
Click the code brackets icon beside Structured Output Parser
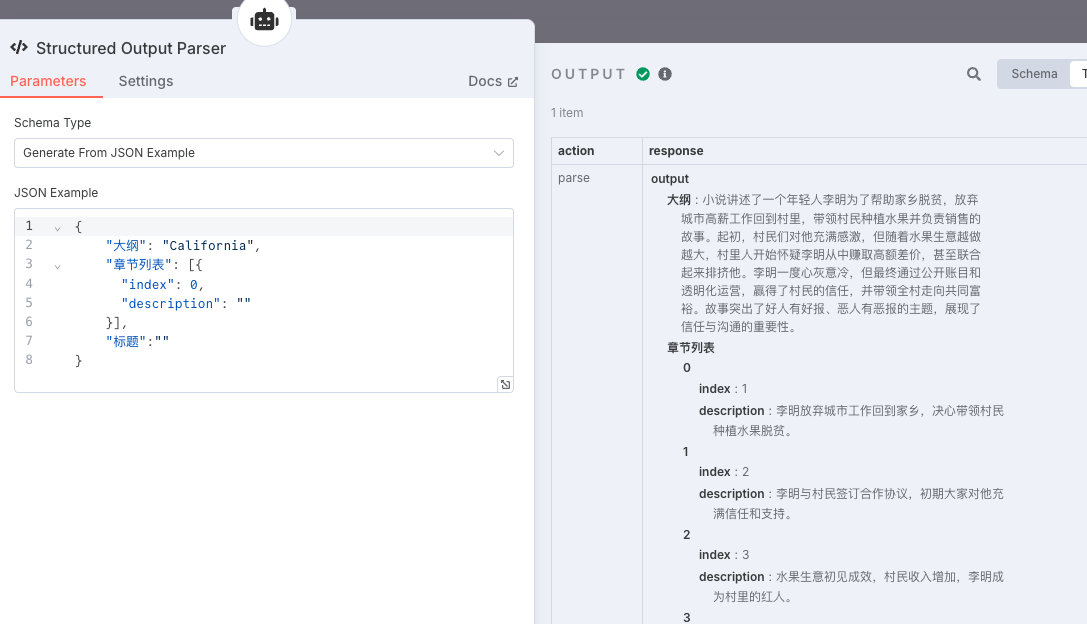(x=19, y=47)
